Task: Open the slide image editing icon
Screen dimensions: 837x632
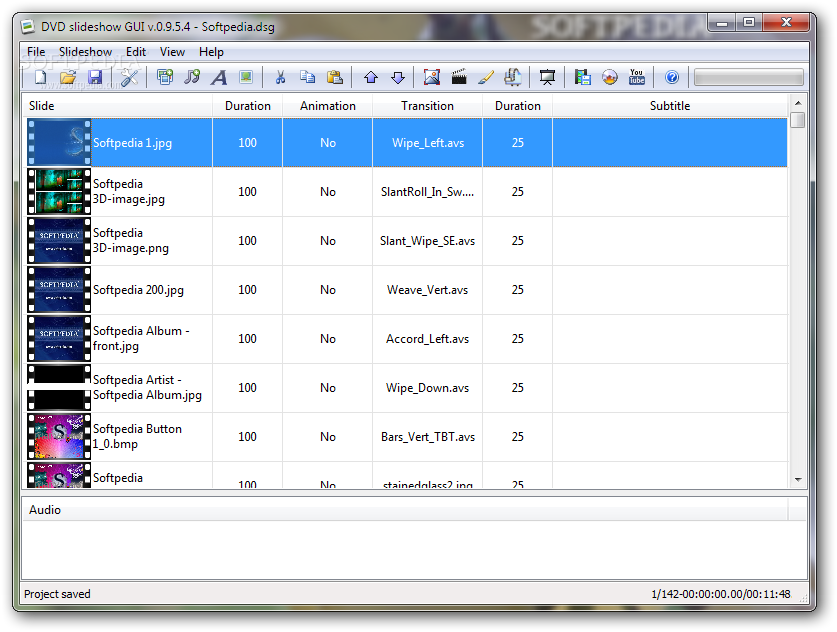Action: (x=432, y=77)
